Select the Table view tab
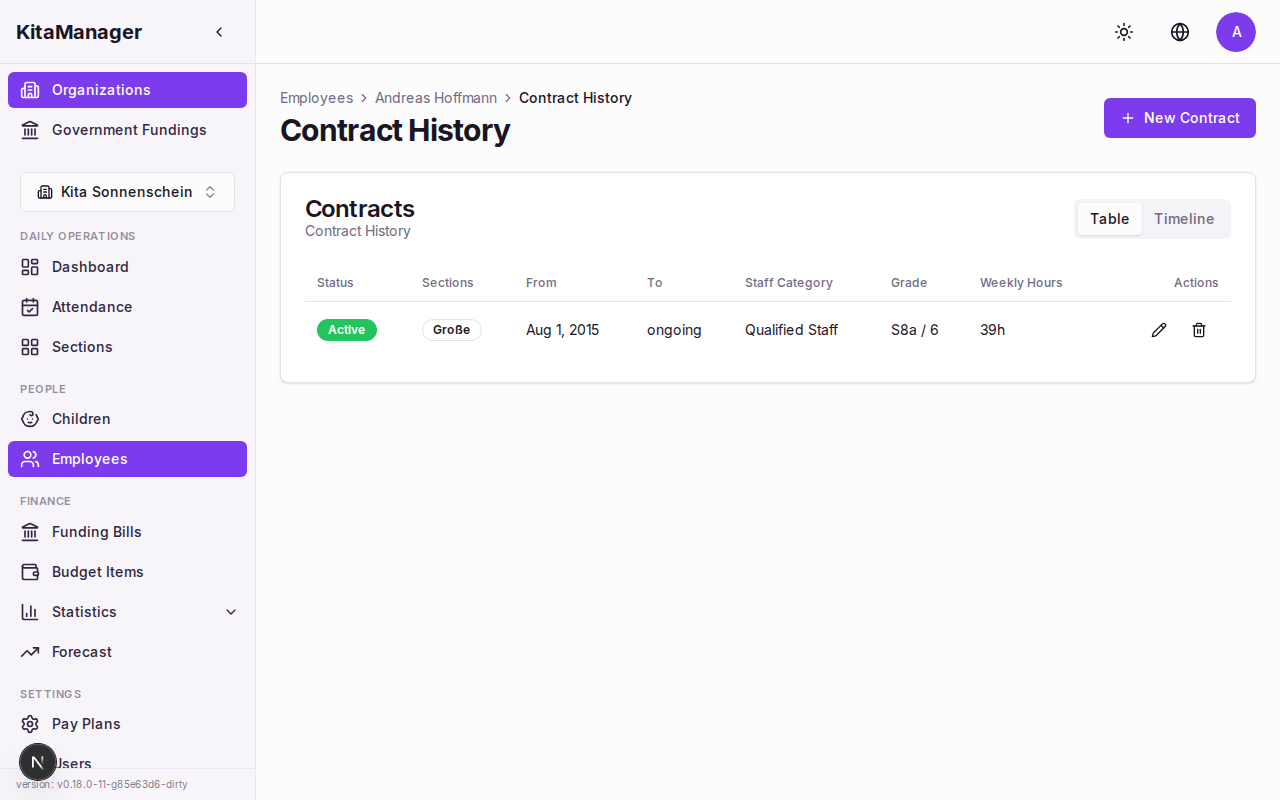The height and width of the screenshot is (800, 1280). point(1109,219)
